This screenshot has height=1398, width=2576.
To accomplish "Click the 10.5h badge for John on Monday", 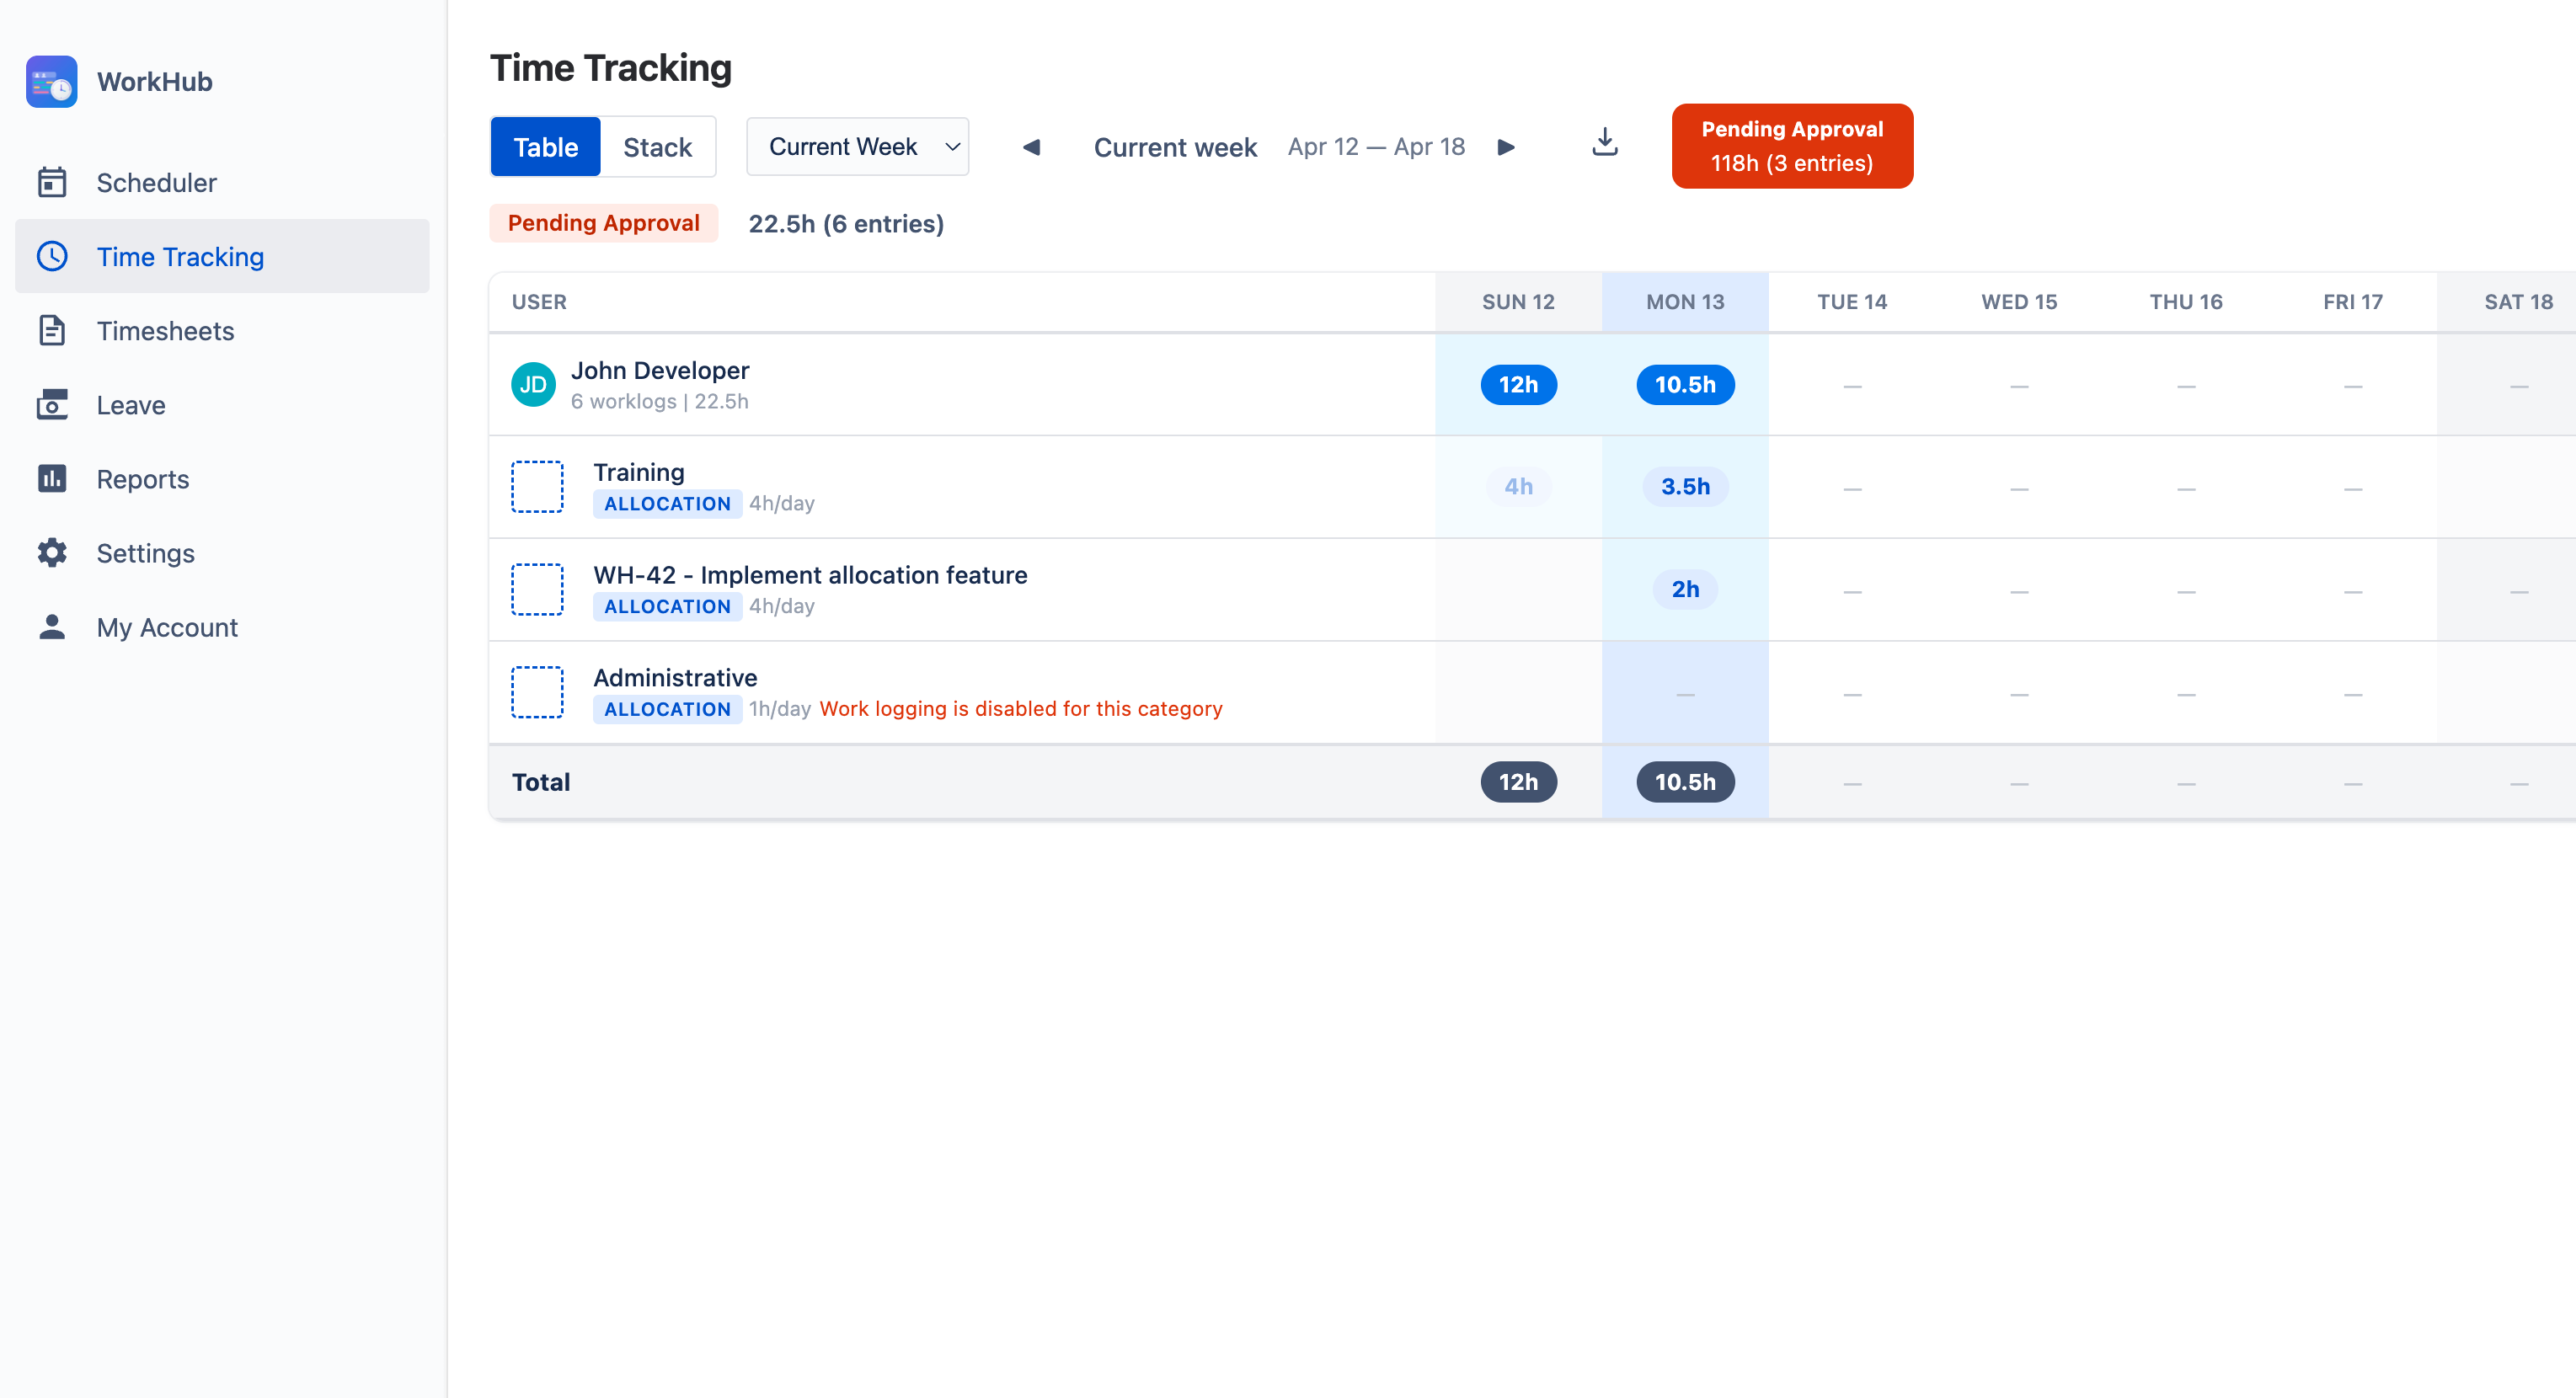I will 1684,385.
